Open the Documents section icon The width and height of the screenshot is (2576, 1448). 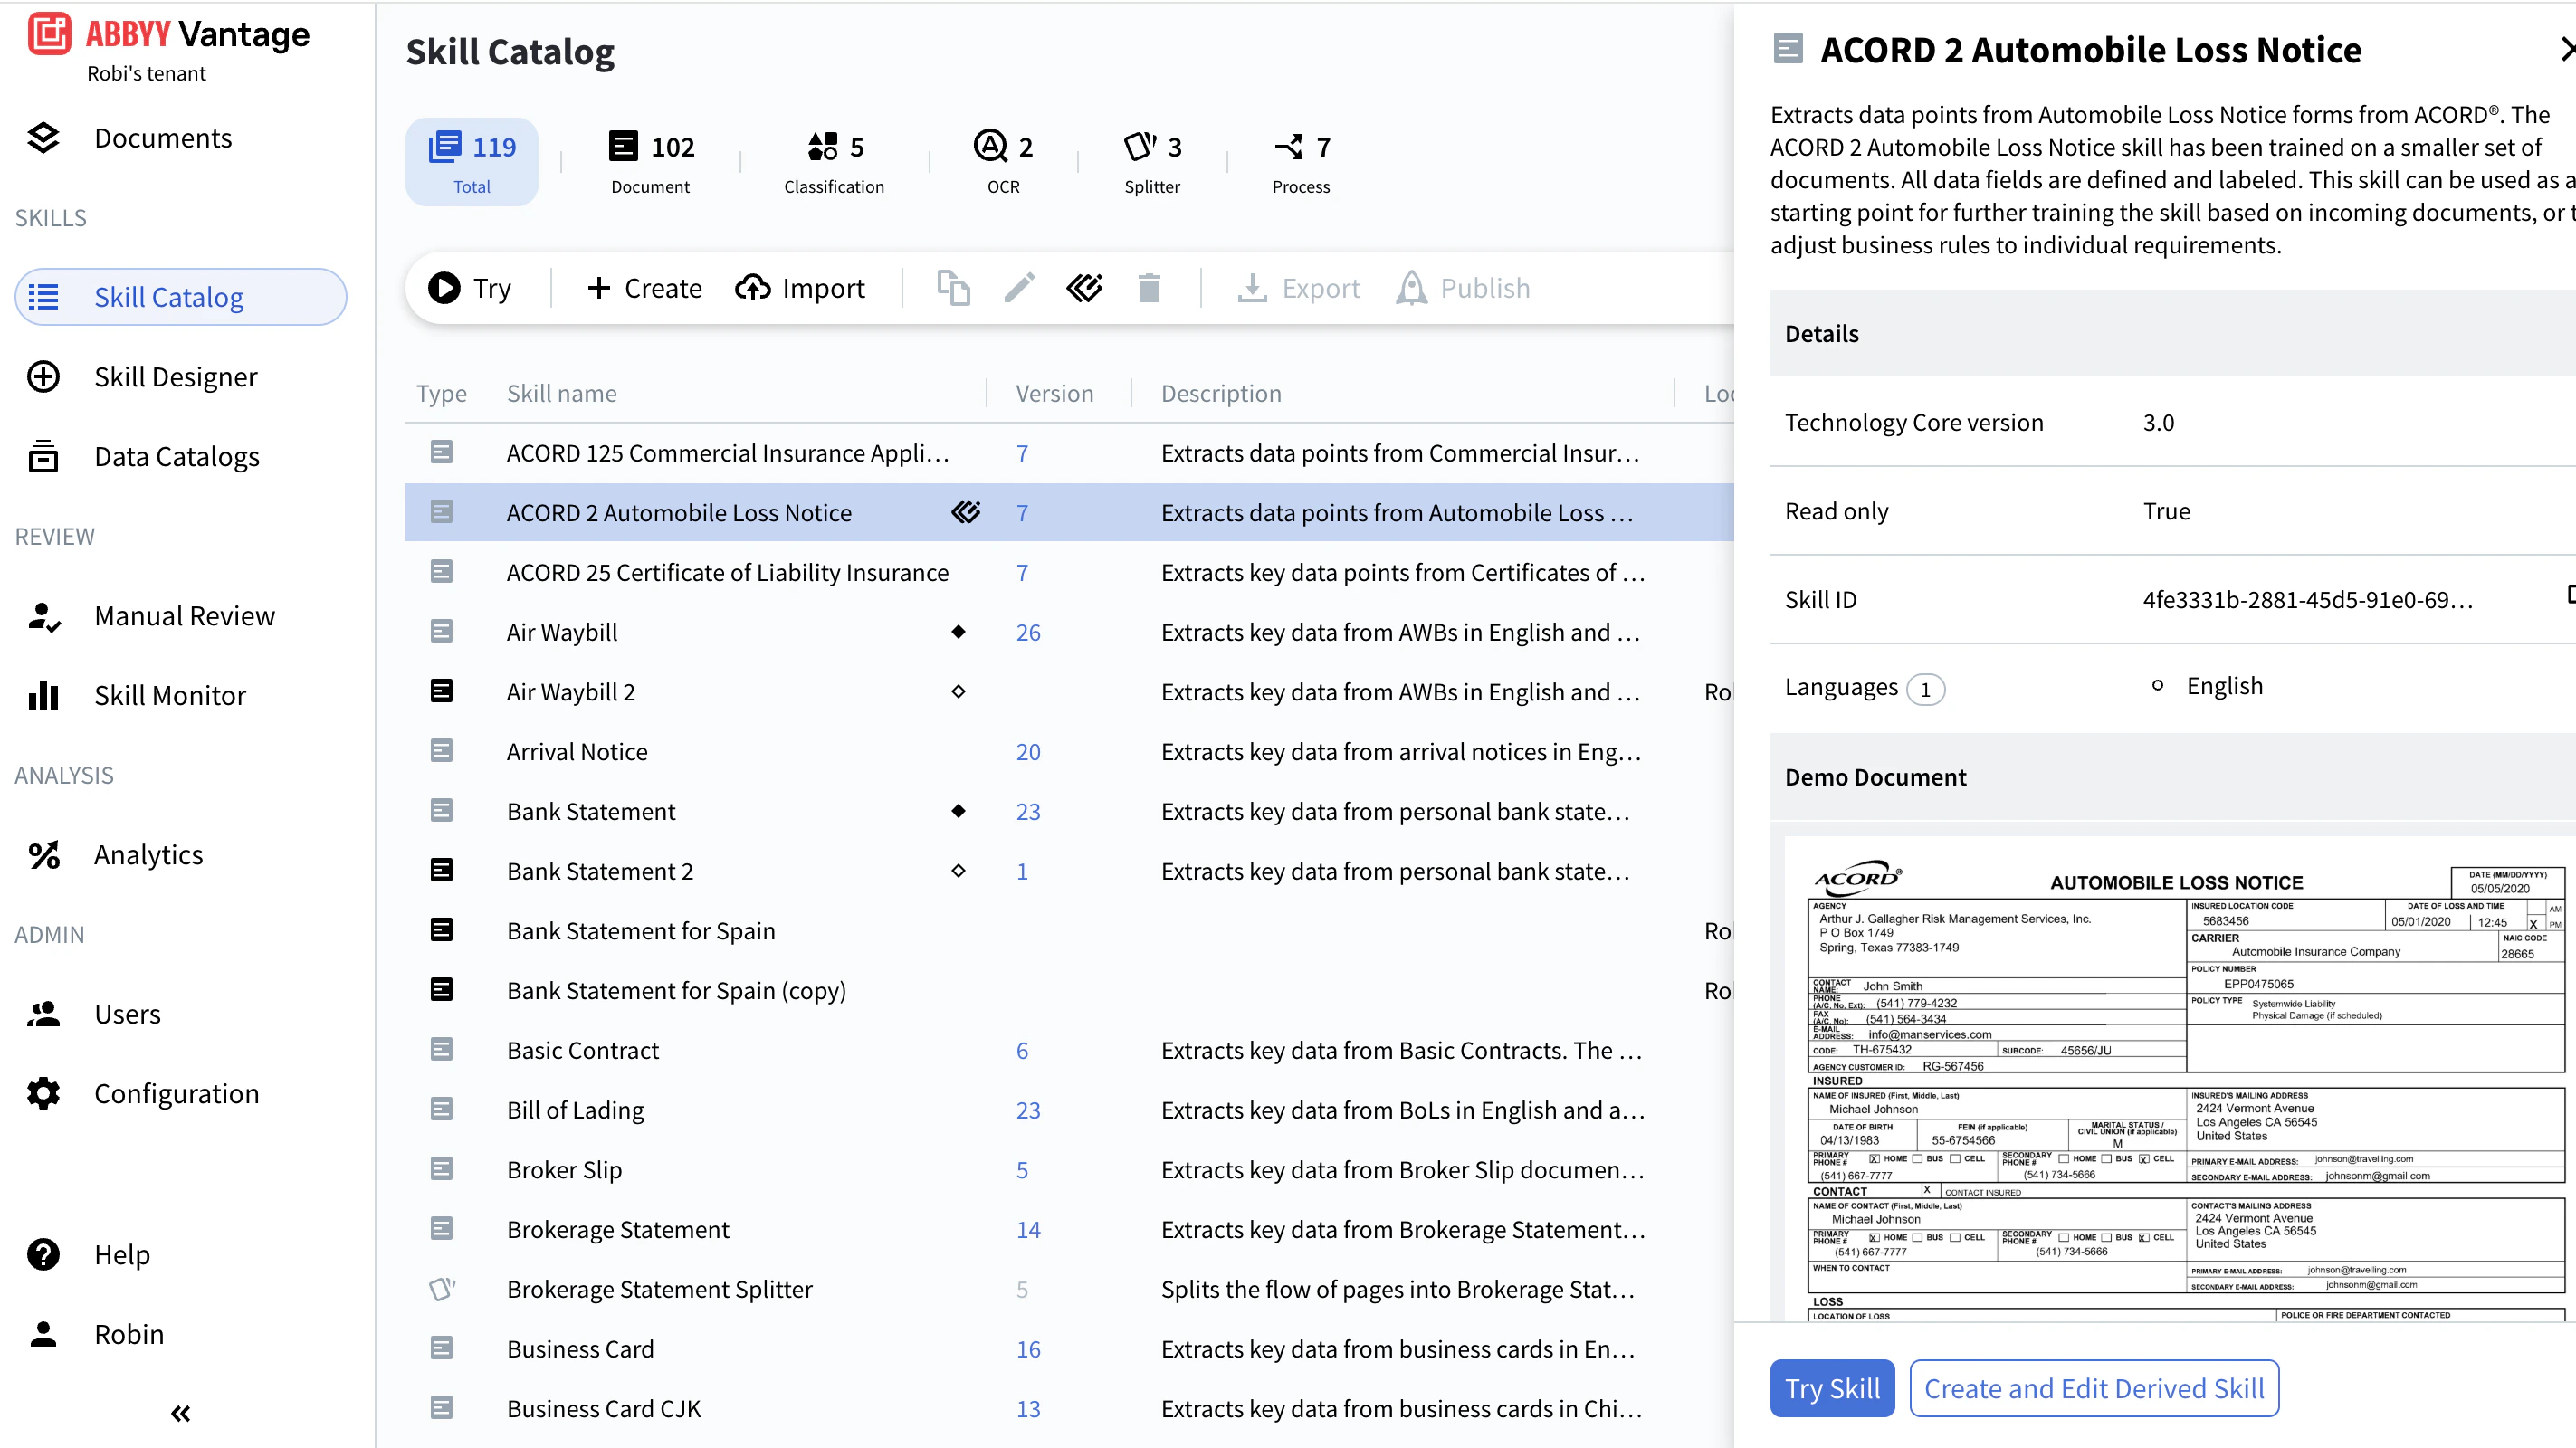coord(43,138)
